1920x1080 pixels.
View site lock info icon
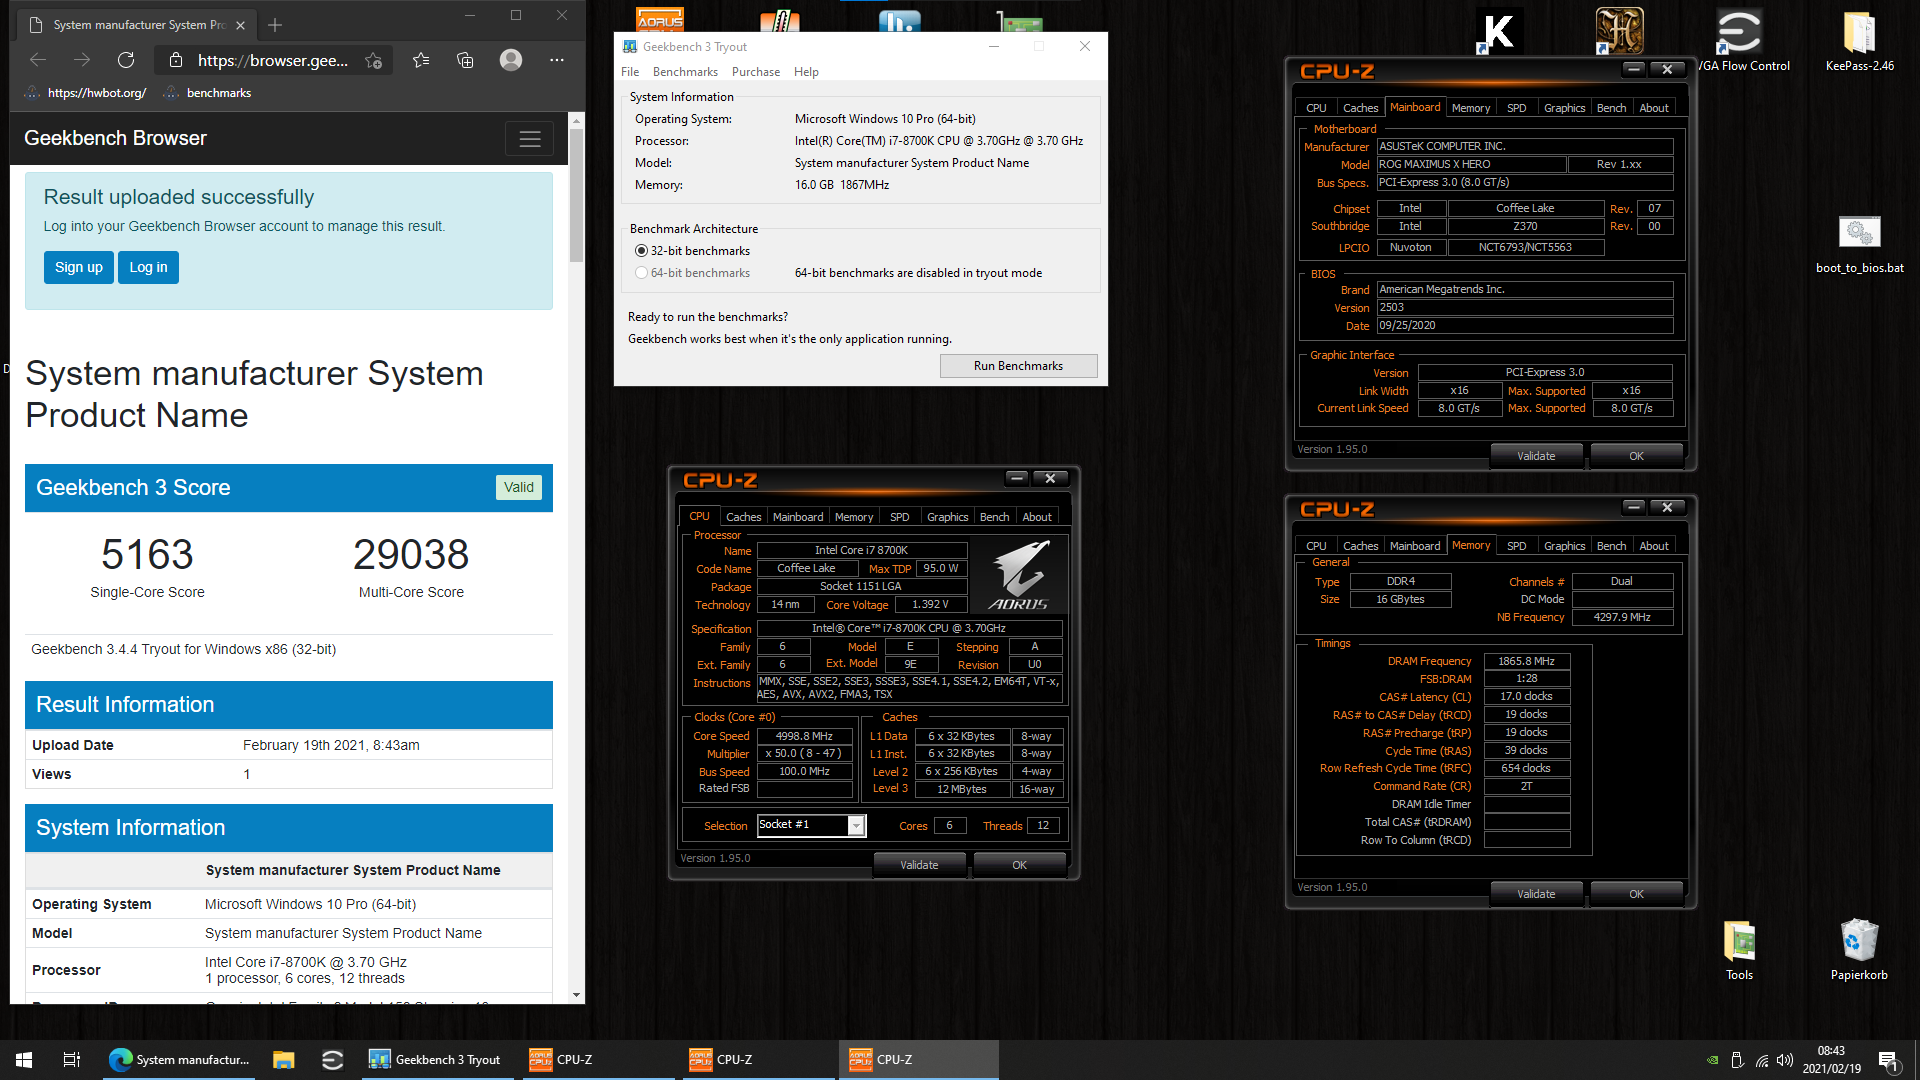[x=176, y=60]
